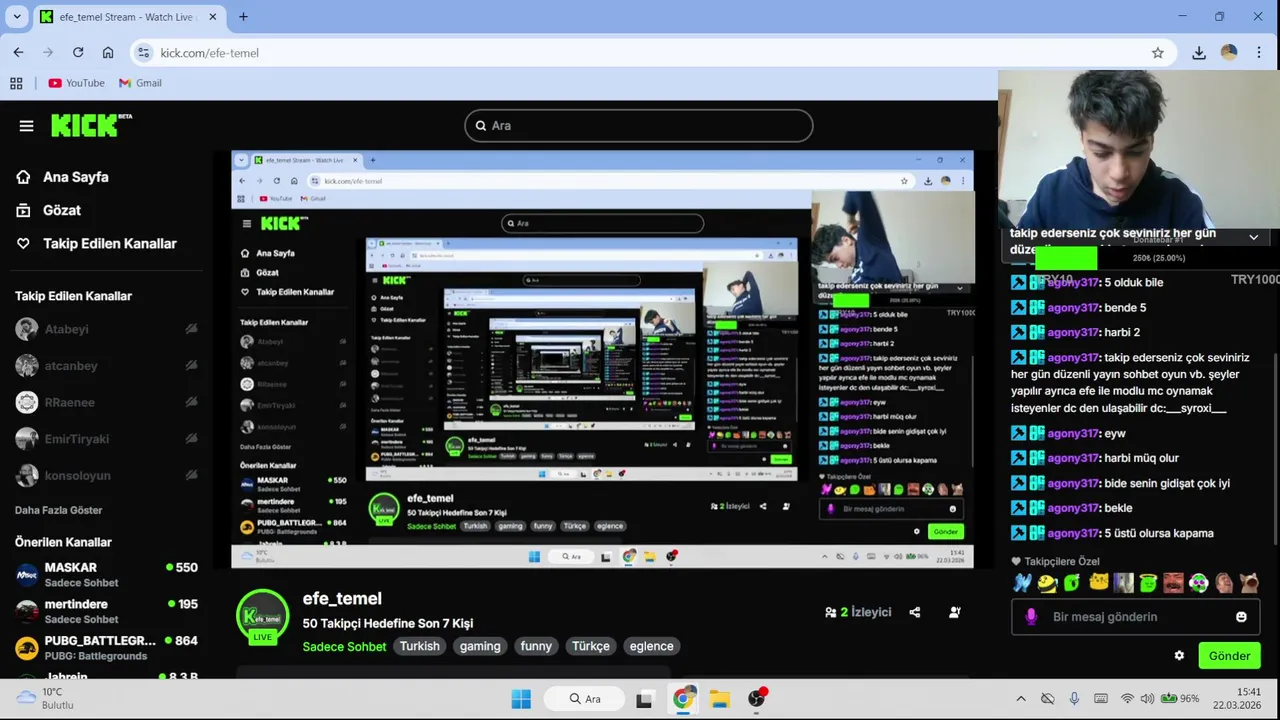Image resolution: width=1280 pixels, height=720 pixels.
Task: Reload the page
Action: (x=78, y=53)
